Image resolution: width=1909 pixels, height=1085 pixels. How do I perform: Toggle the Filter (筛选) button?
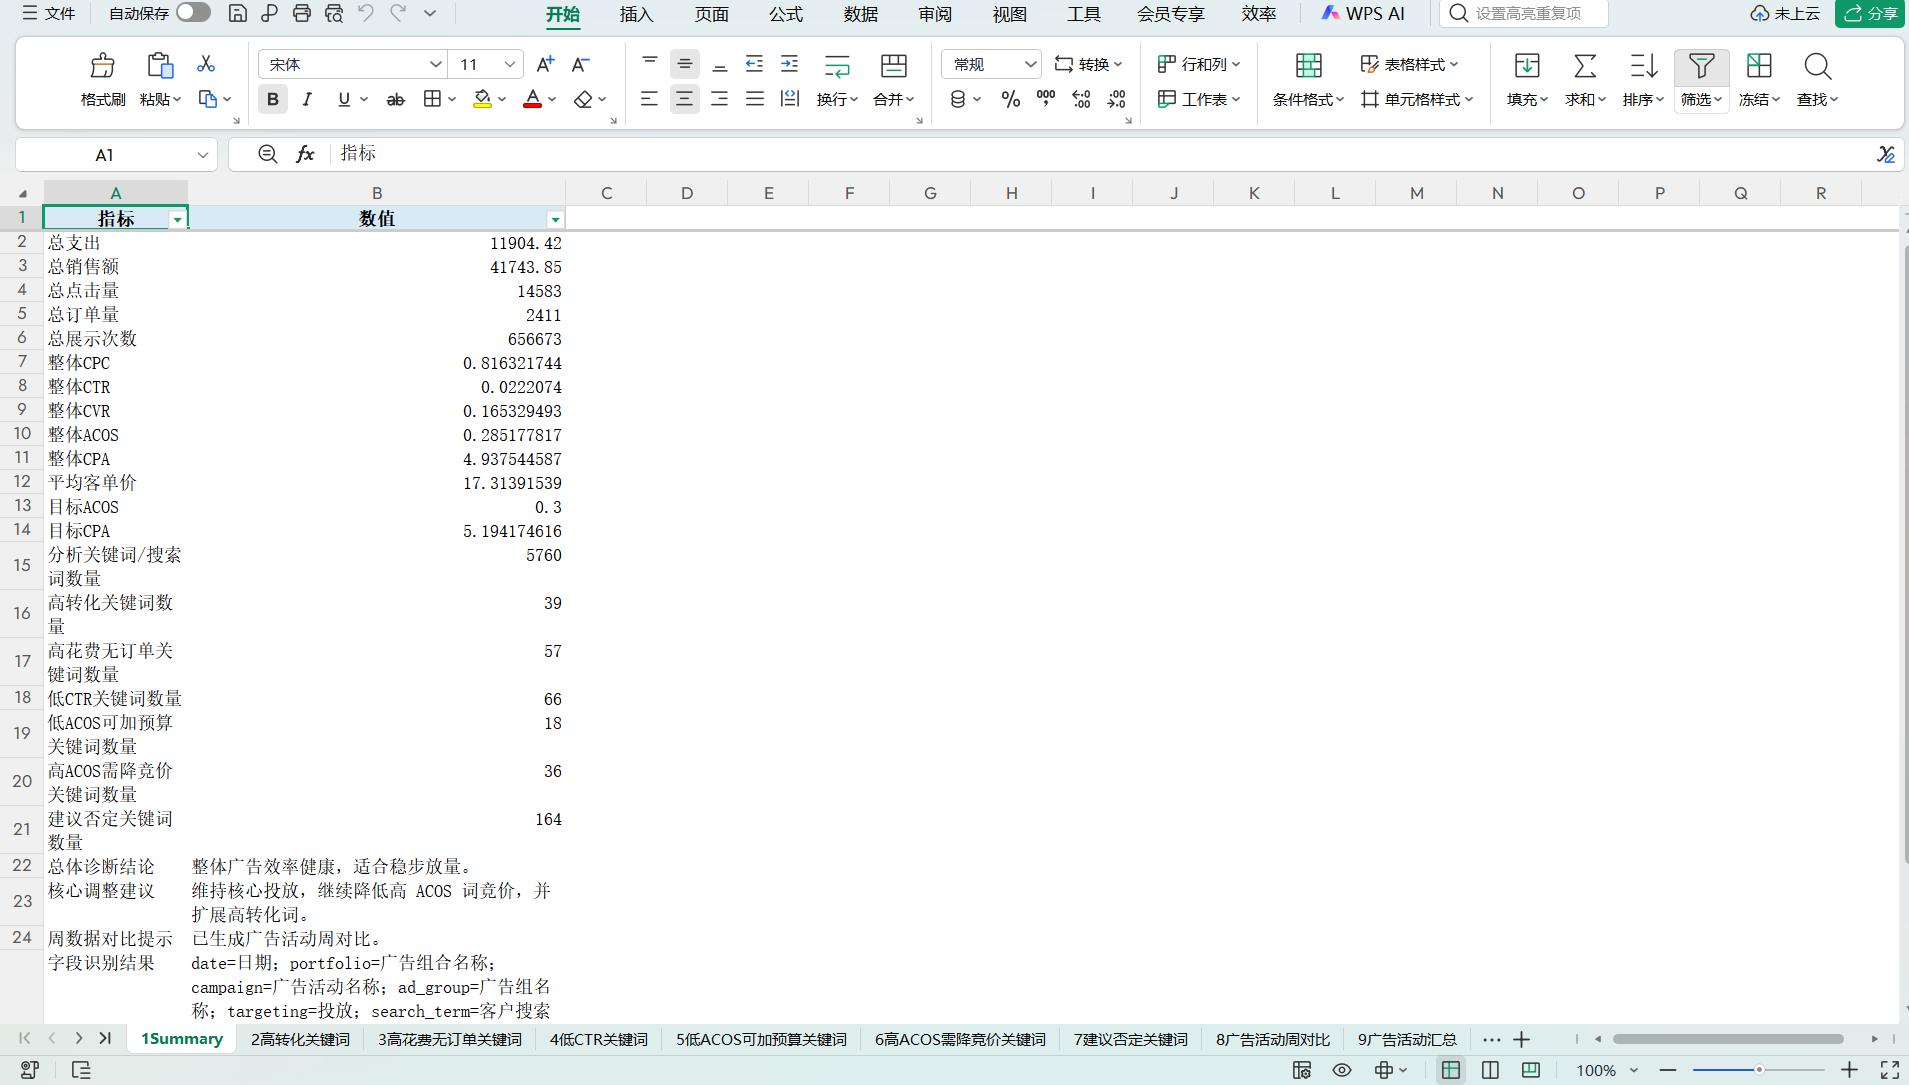click(x=1701, y=80)
